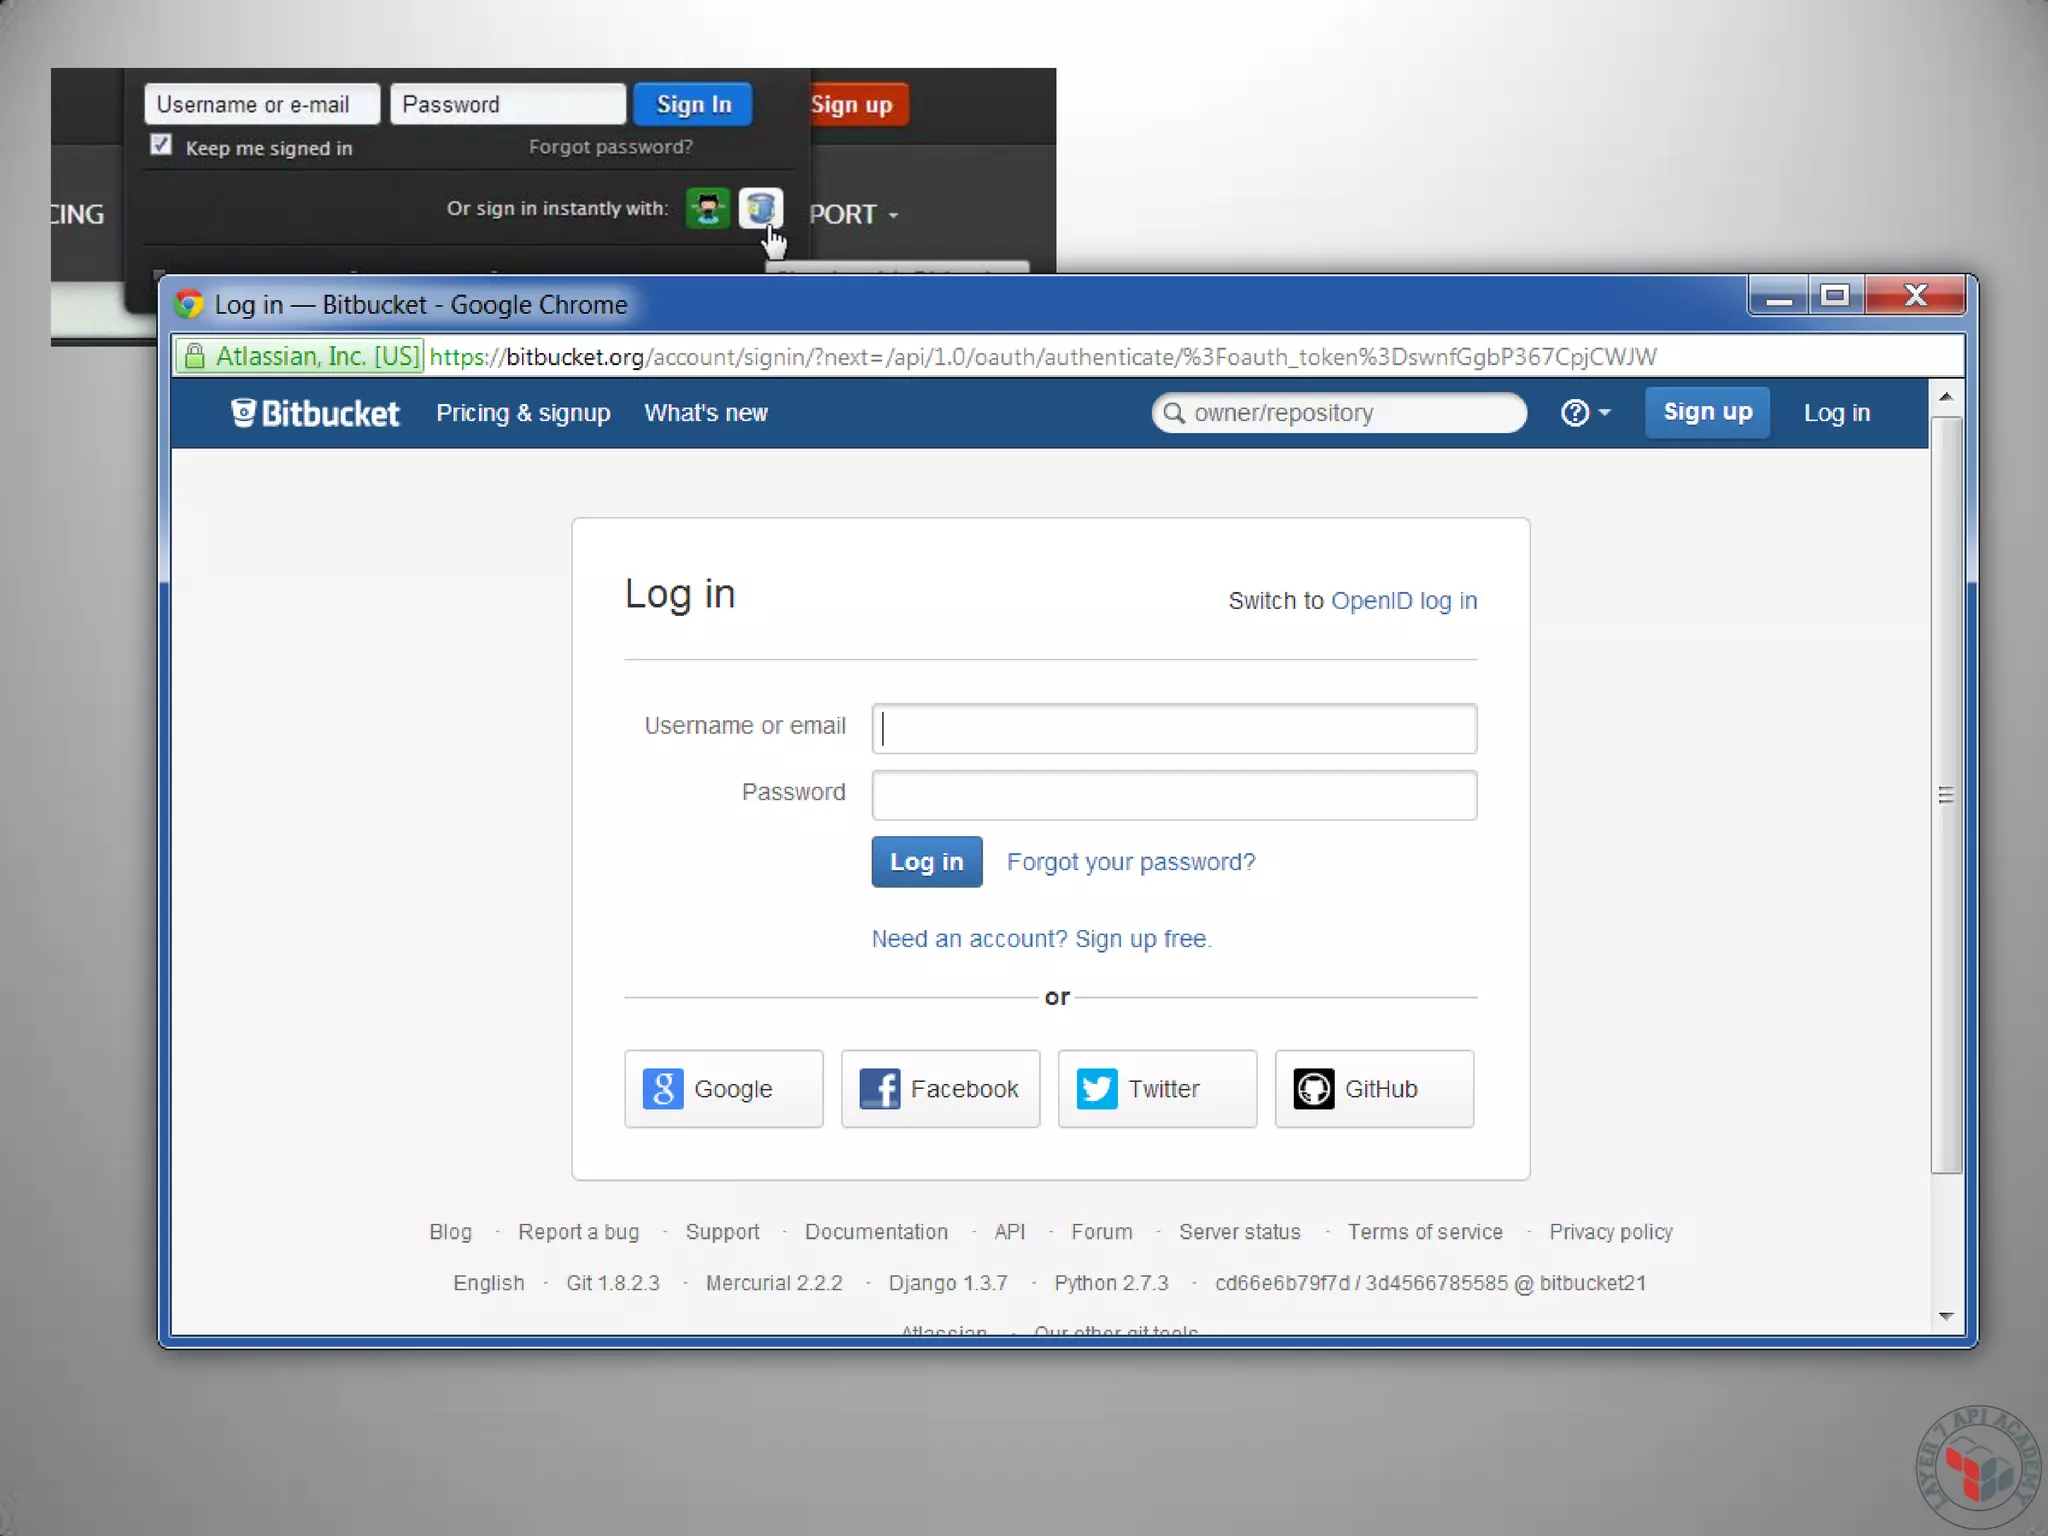The image size is (2048, 1536).
Task: Sign in with the Facebook button
Action: [x=940, y=1089]
